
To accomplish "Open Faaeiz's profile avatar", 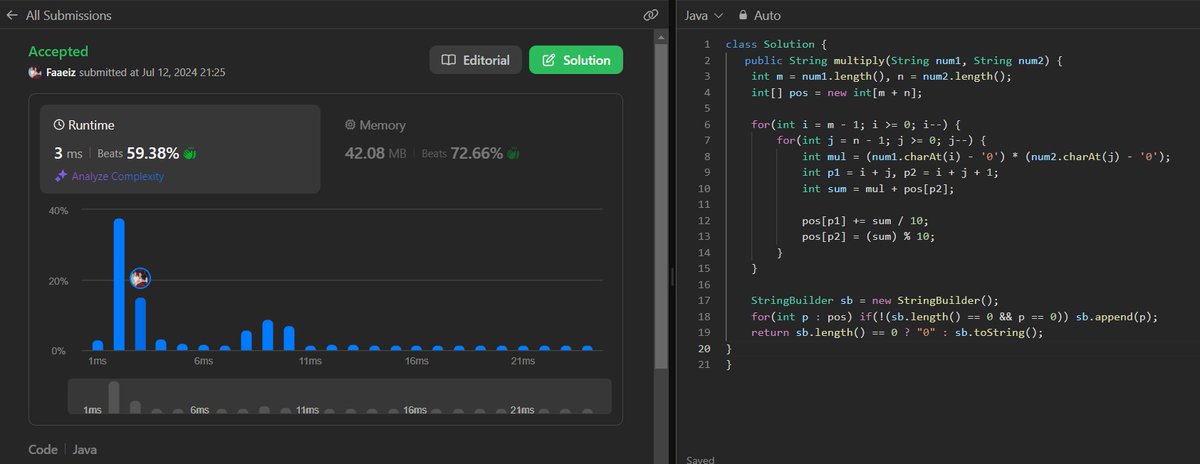I will [35, 72].
